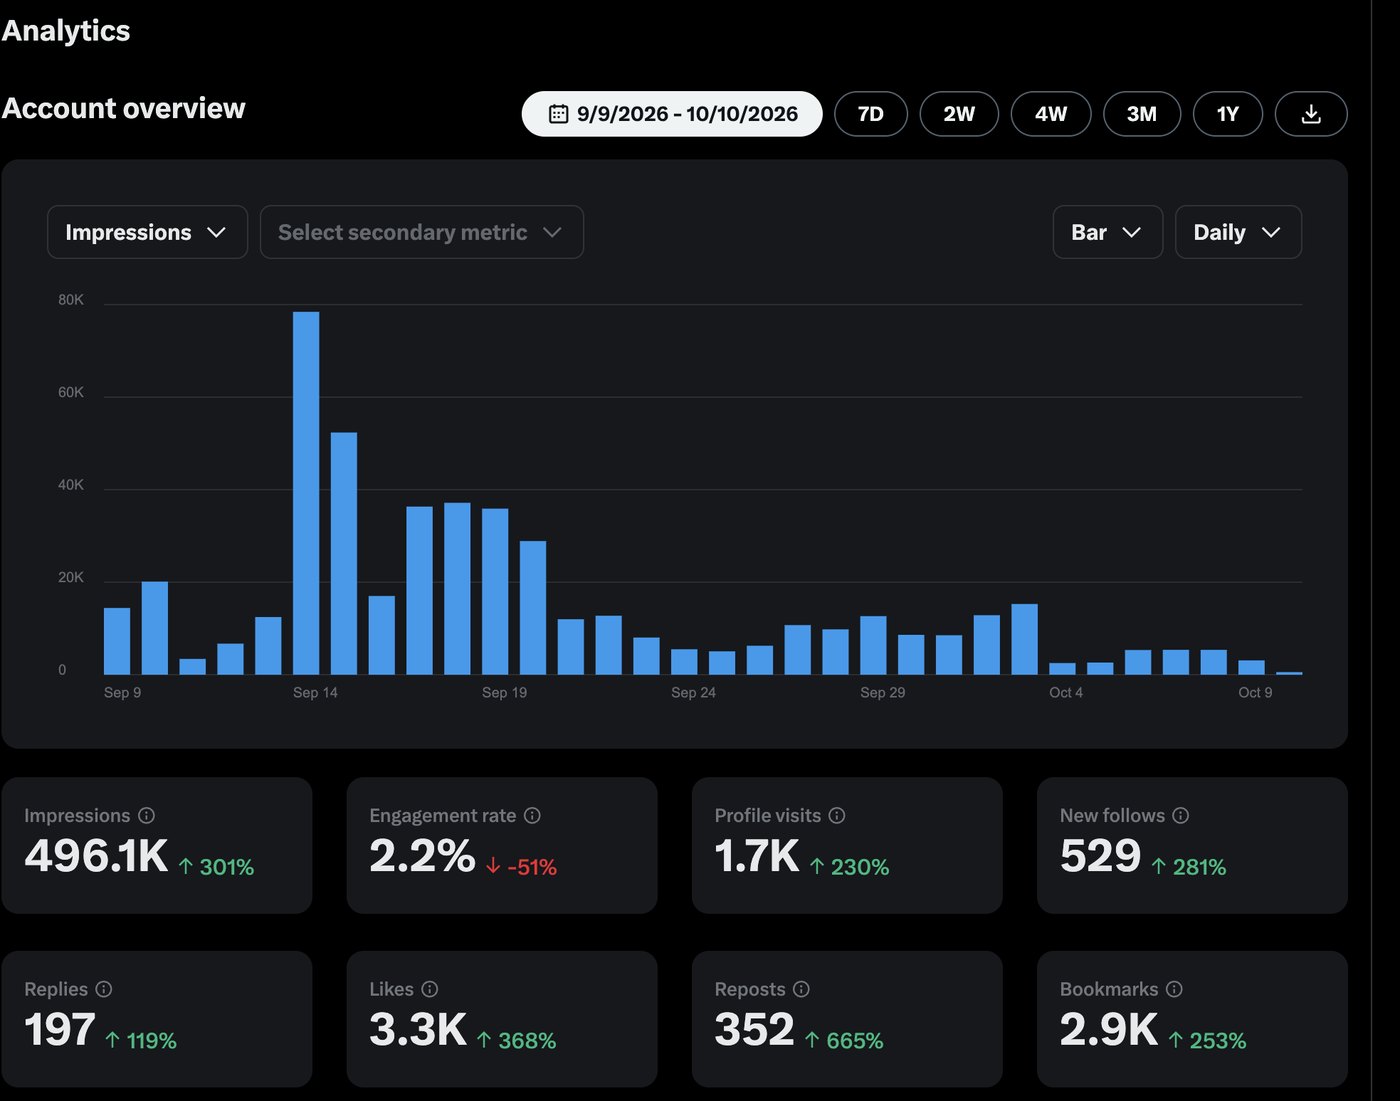
Task: Click the 1.7K profile visits value
Action: tap(757, 856)
